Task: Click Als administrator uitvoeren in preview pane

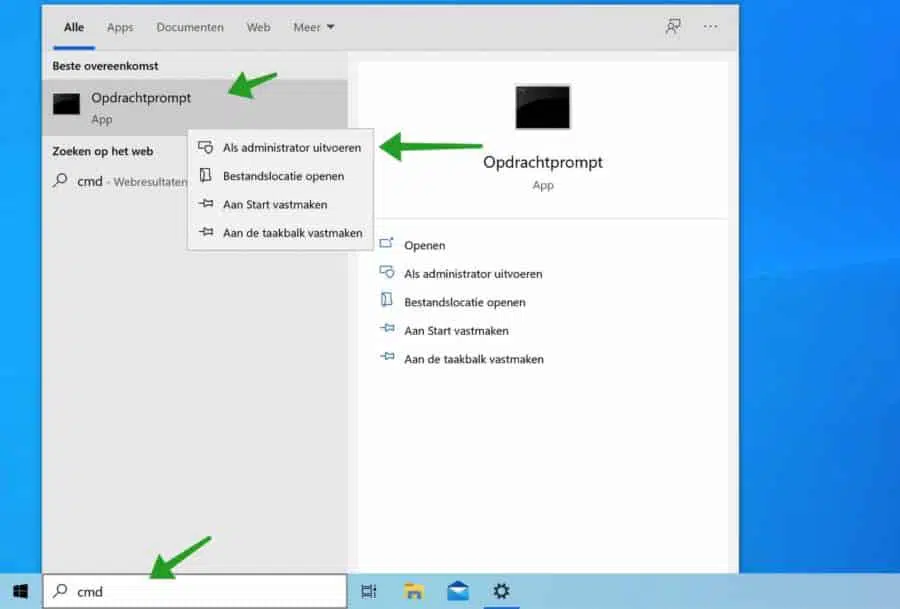Action: point(473,274)
